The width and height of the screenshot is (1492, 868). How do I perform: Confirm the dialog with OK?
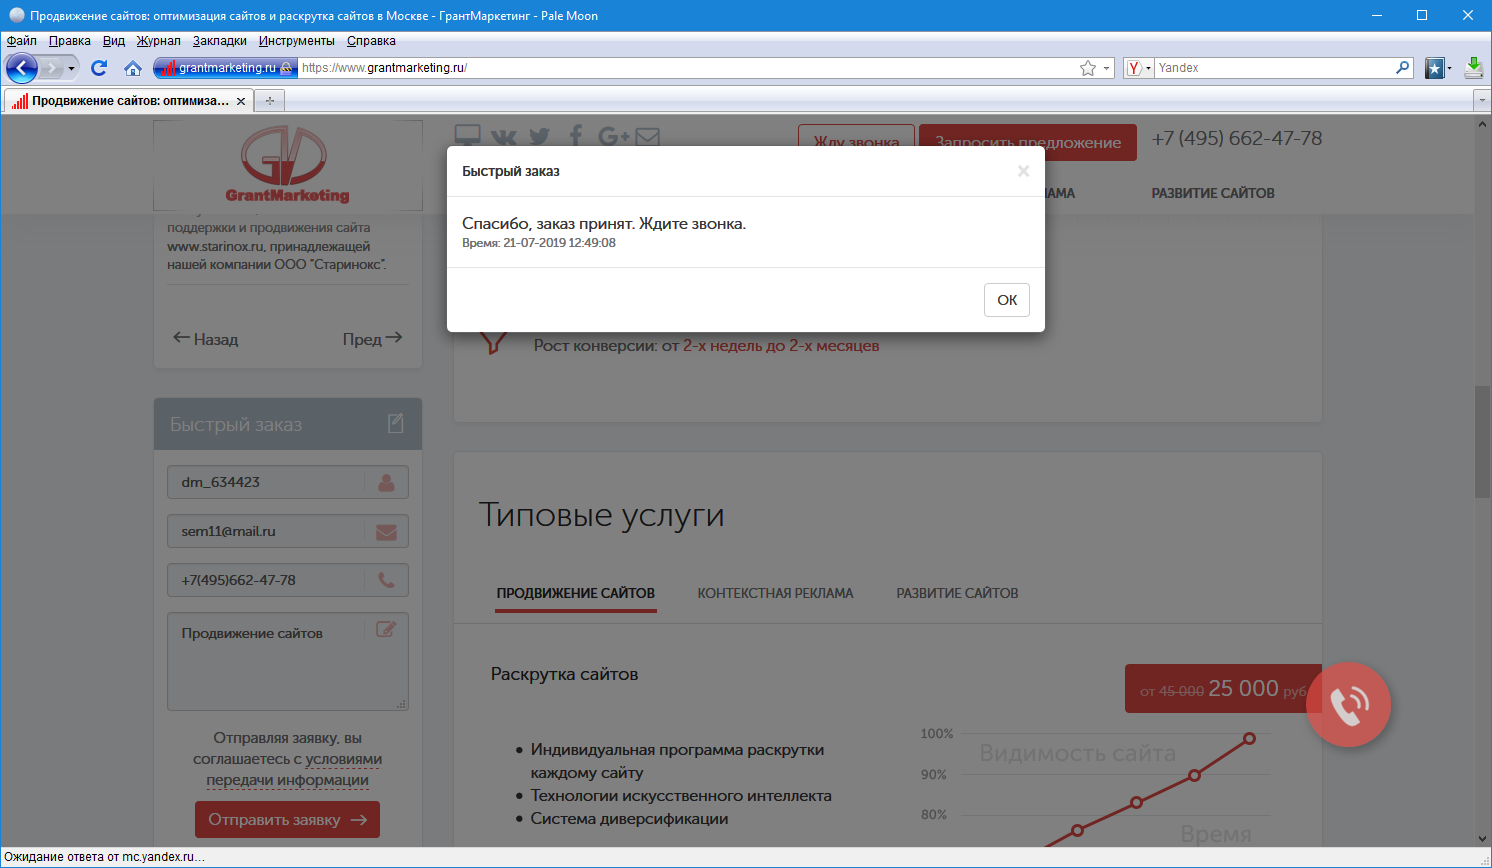(x=1007, y=300)
